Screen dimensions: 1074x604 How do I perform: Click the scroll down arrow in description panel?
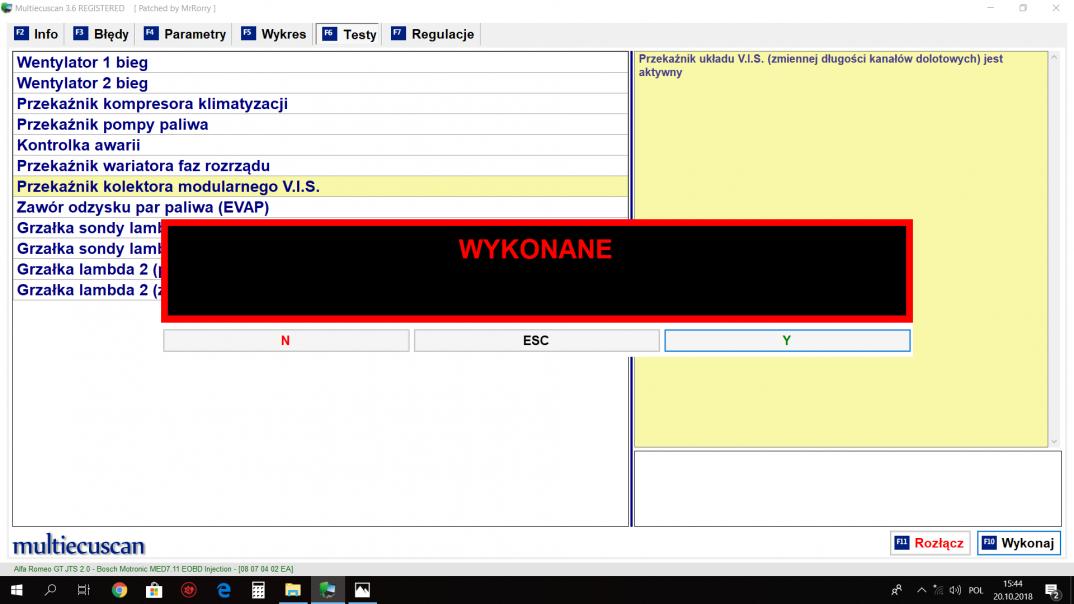pos(1054,442)
